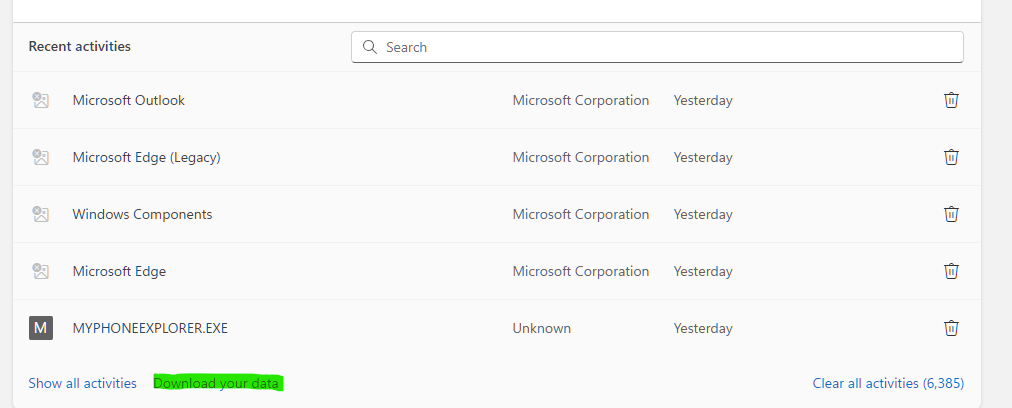Delete the Windows Components activity

point(951,214)
